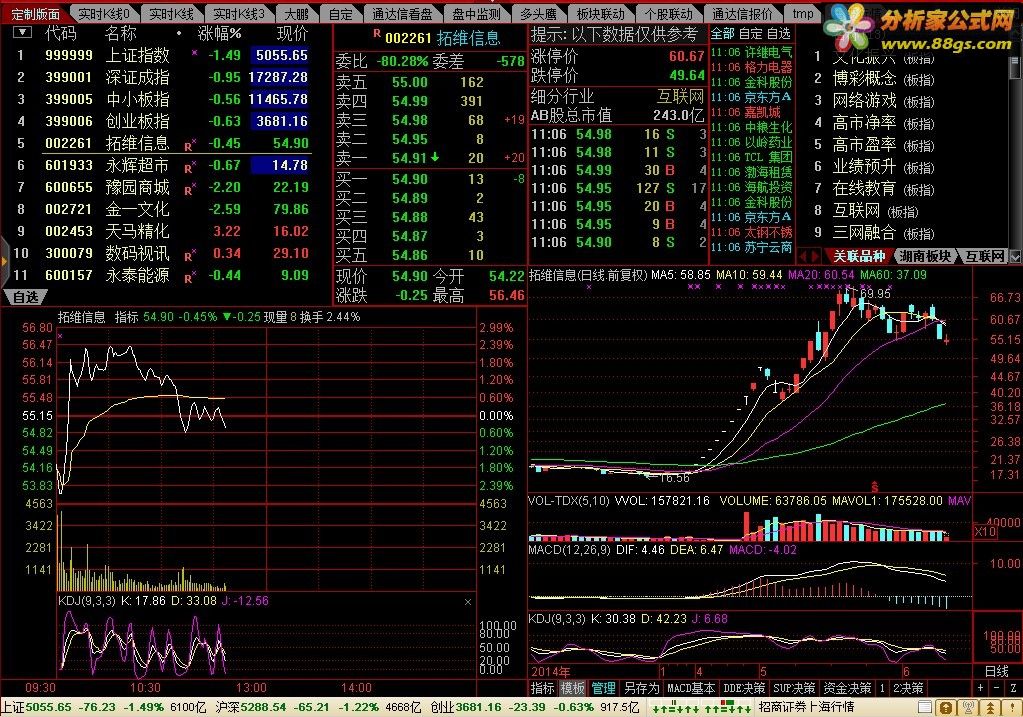
Task: Click the market breadth arrows indicator in status bar
Action: [703, 707]
